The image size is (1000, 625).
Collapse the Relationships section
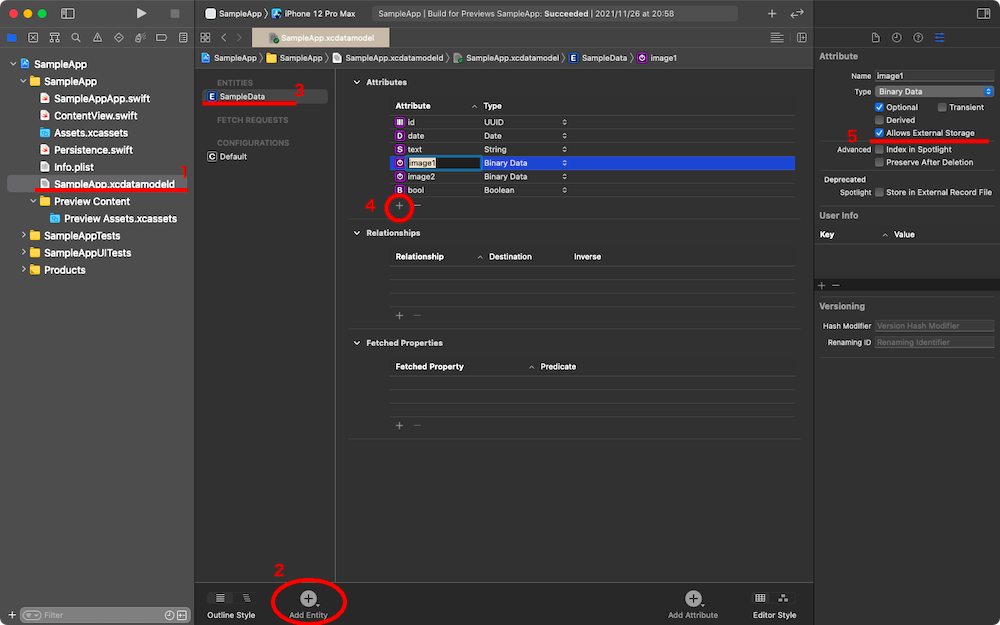pos(357,233)
